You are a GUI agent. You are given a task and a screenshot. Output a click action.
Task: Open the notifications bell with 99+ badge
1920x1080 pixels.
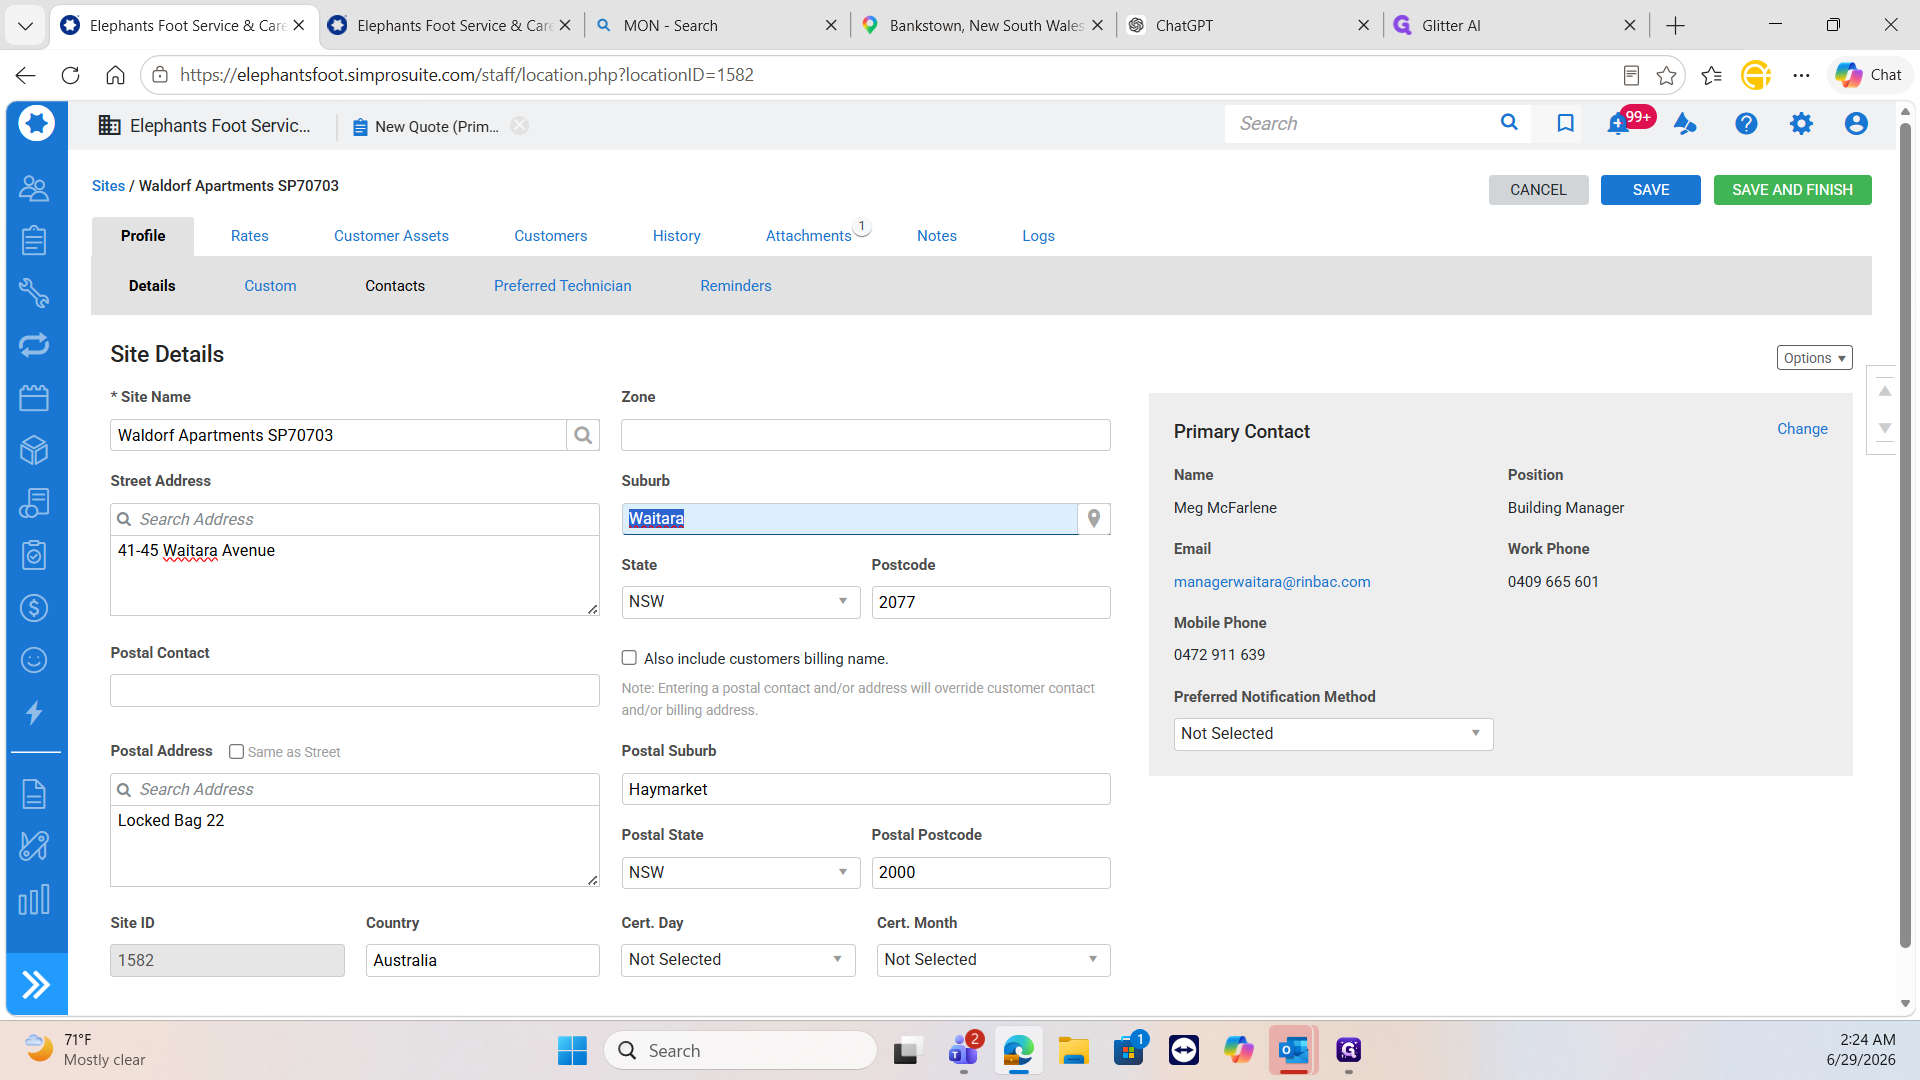1618,124
